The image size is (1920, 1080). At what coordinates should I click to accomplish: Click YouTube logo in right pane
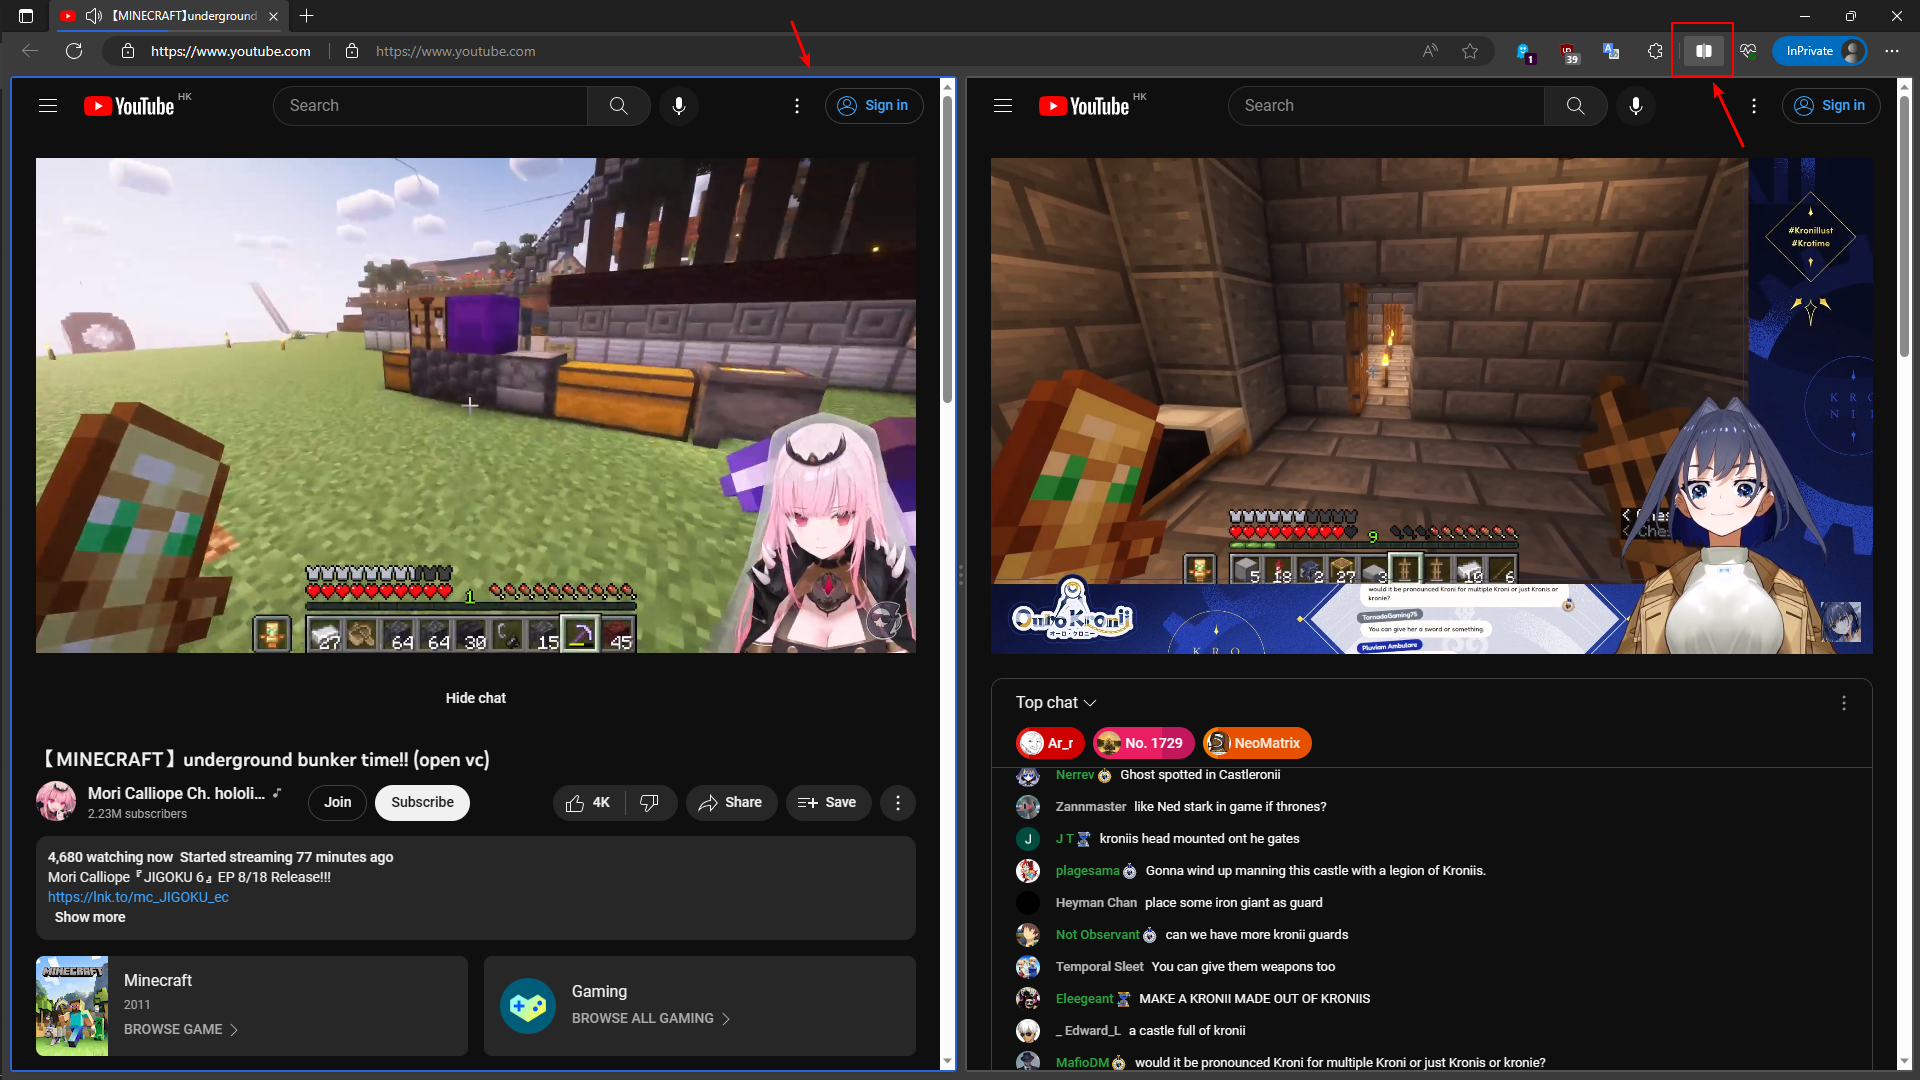point(1085,106)
